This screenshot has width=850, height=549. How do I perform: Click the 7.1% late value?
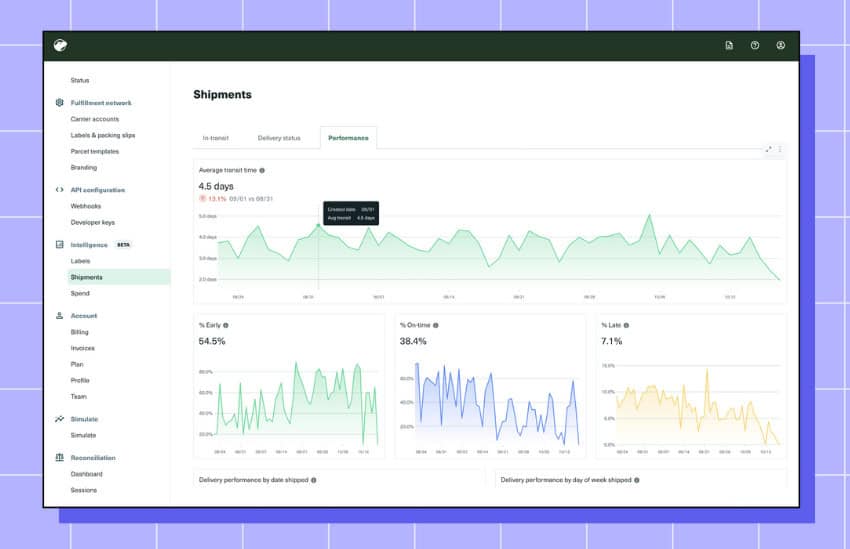point(611,341)
